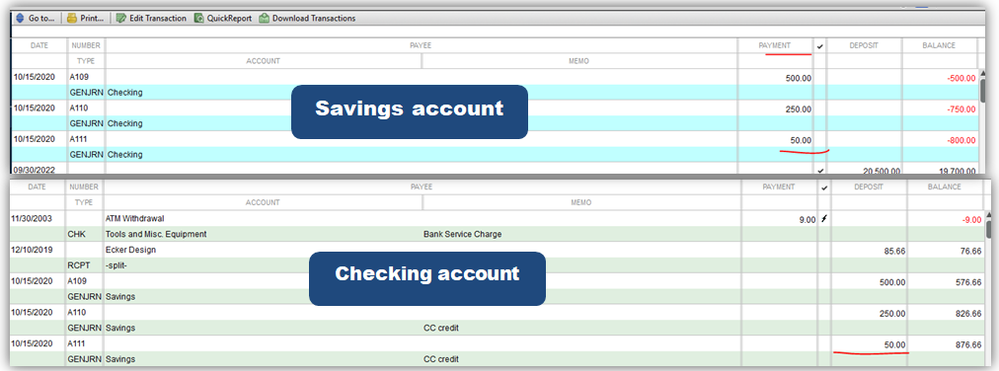Click the lightning bolt status on ATM Withdrawal row
The width and height of the screenshot is (999, 371).
point(825,219)
